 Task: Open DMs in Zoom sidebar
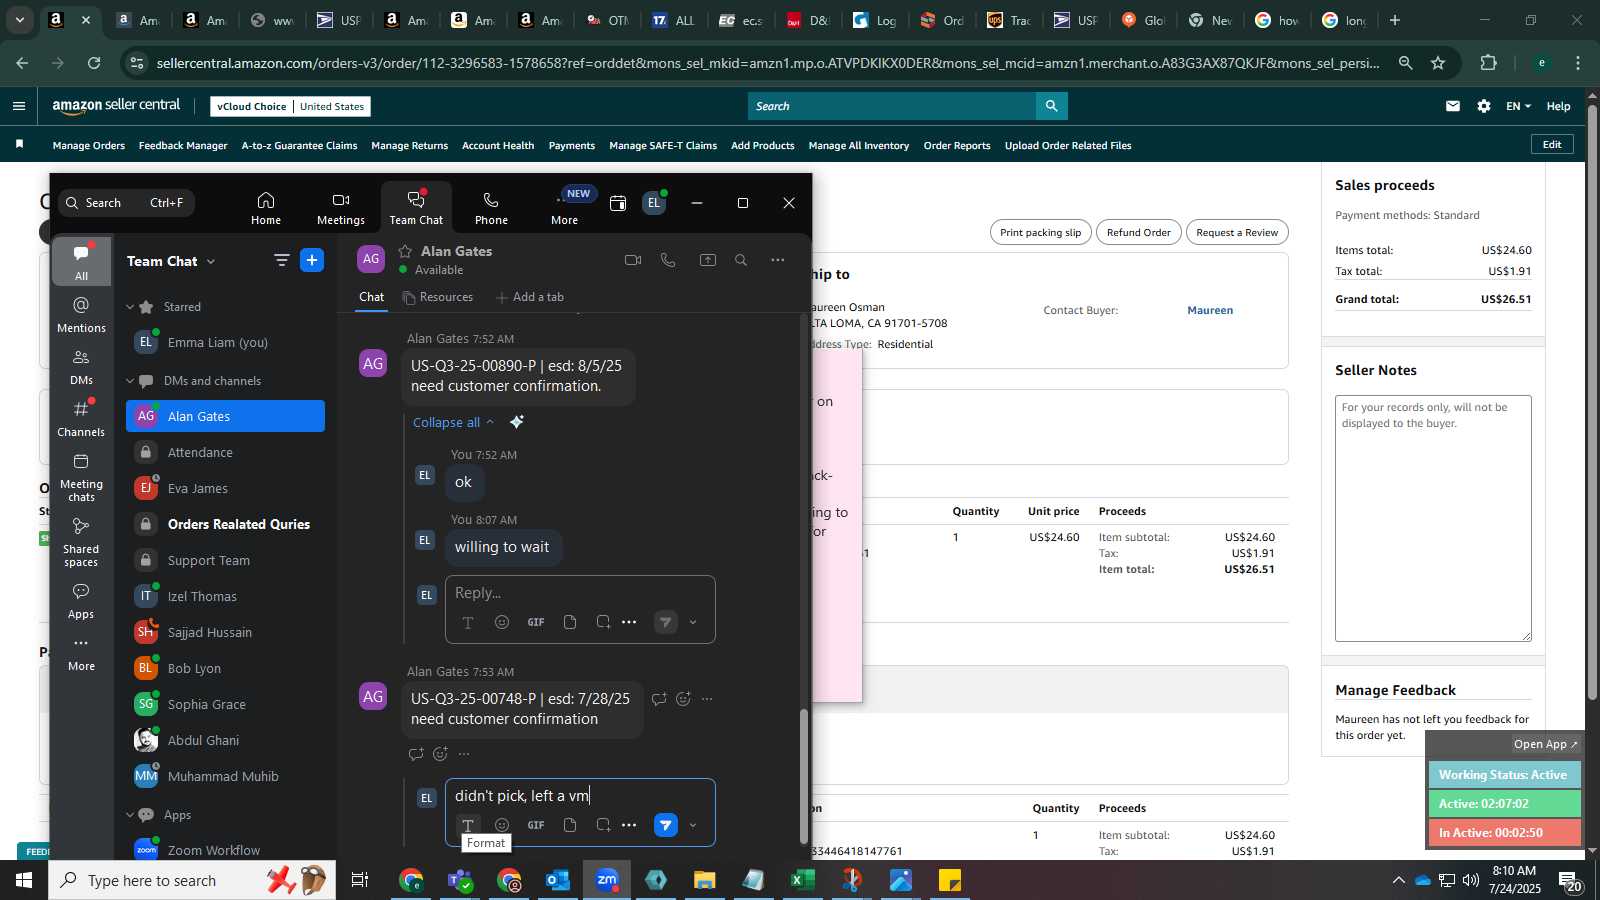(81, 367)
